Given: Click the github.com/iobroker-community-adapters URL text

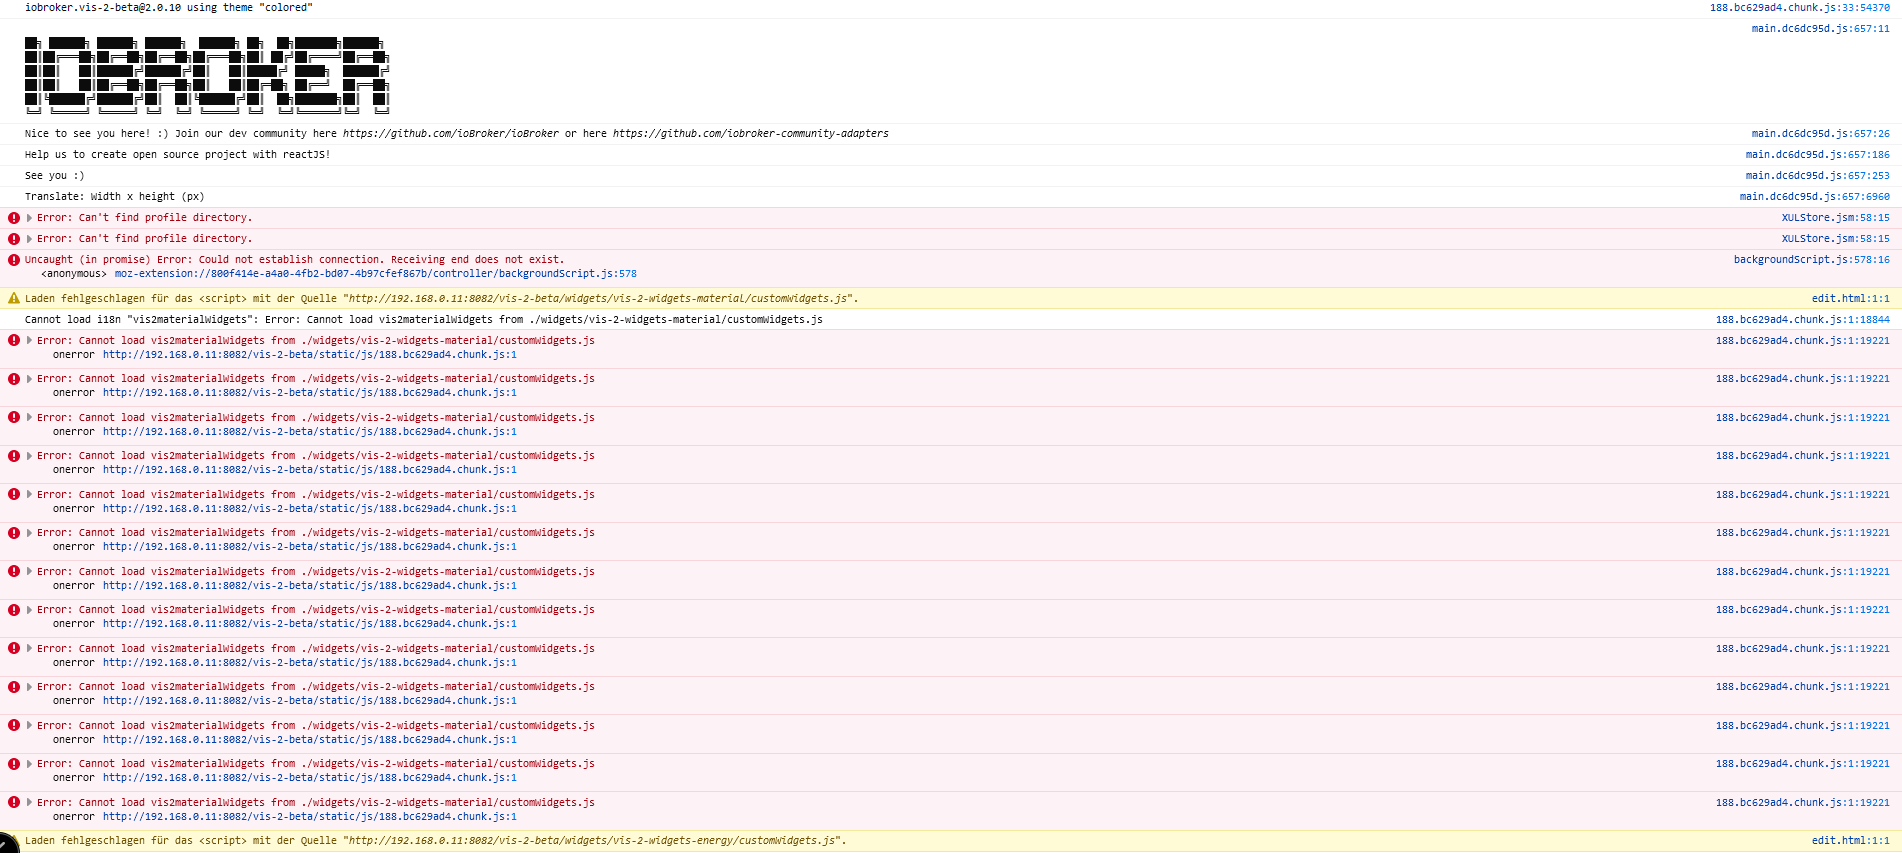Looking at the screenshot, I should click(751, 134).
